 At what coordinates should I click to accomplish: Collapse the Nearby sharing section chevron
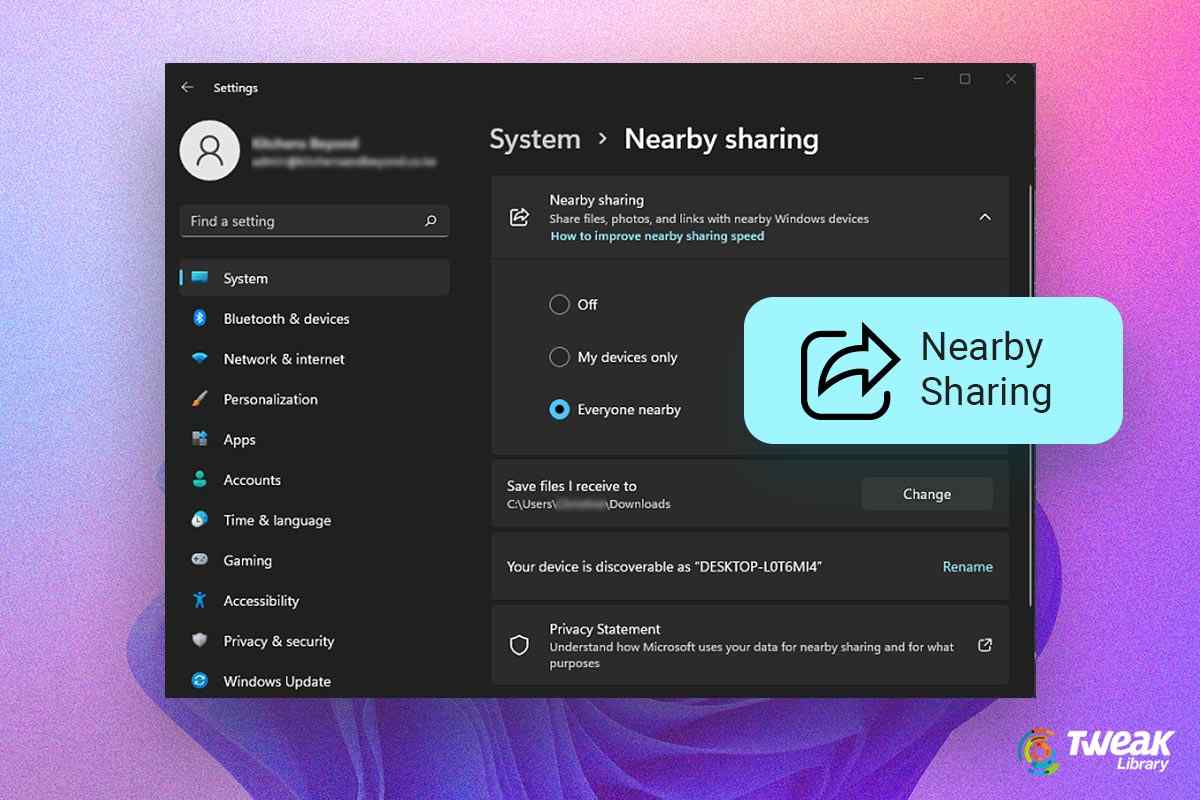pyautogui.click(x=985, y=217)
